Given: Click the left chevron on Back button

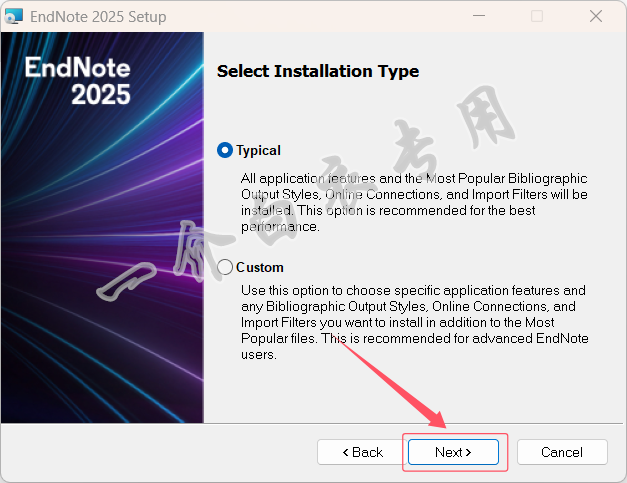Looking at the screenshot, I should pyautogui.click(x=346, y=453).
